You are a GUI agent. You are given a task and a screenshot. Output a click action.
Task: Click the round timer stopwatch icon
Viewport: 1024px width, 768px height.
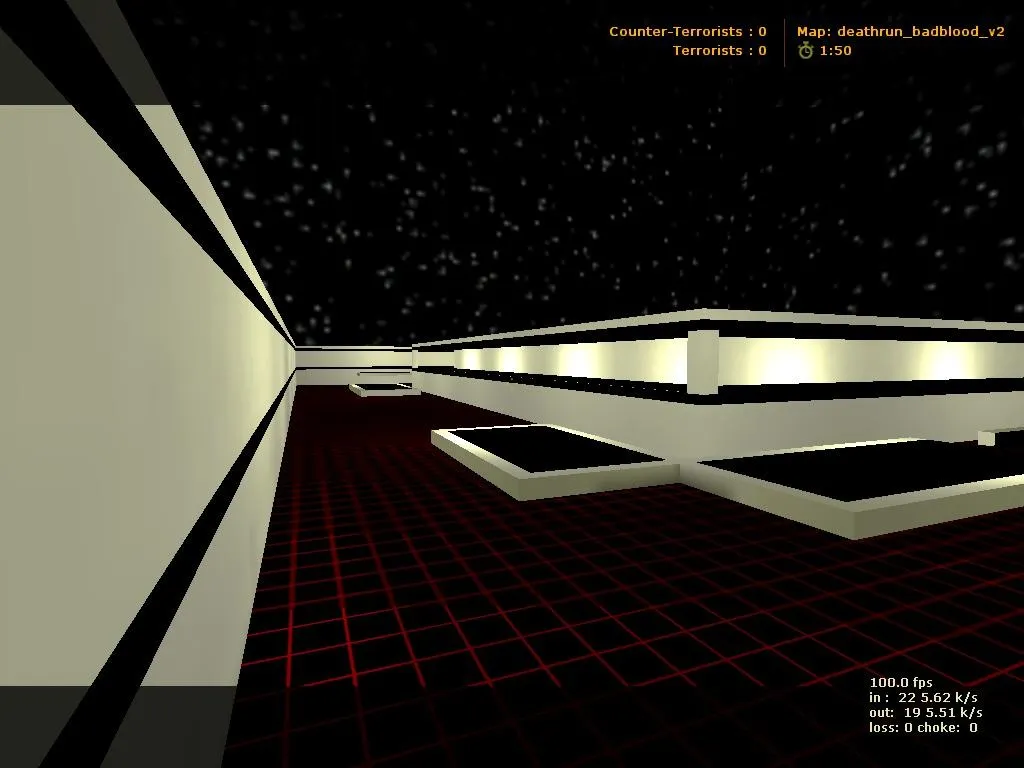click(x=807, y=50)
